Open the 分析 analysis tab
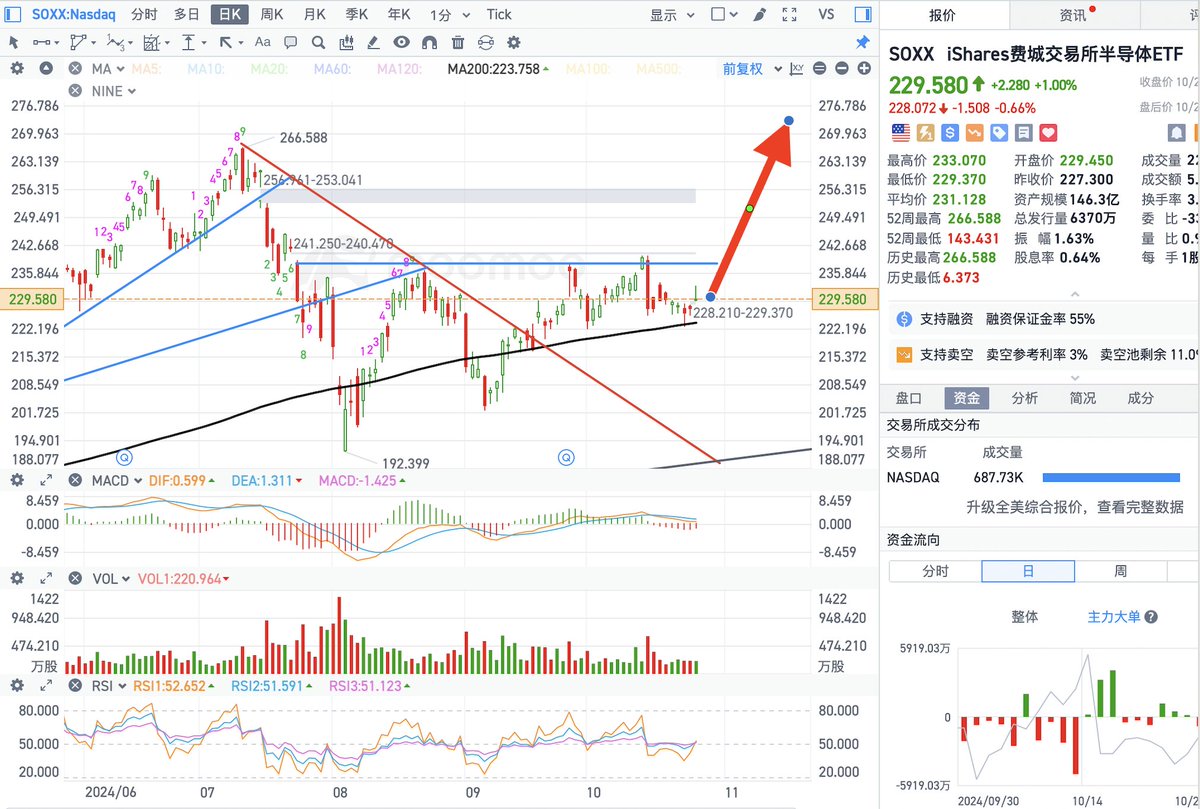 [x=1024, y=397]
